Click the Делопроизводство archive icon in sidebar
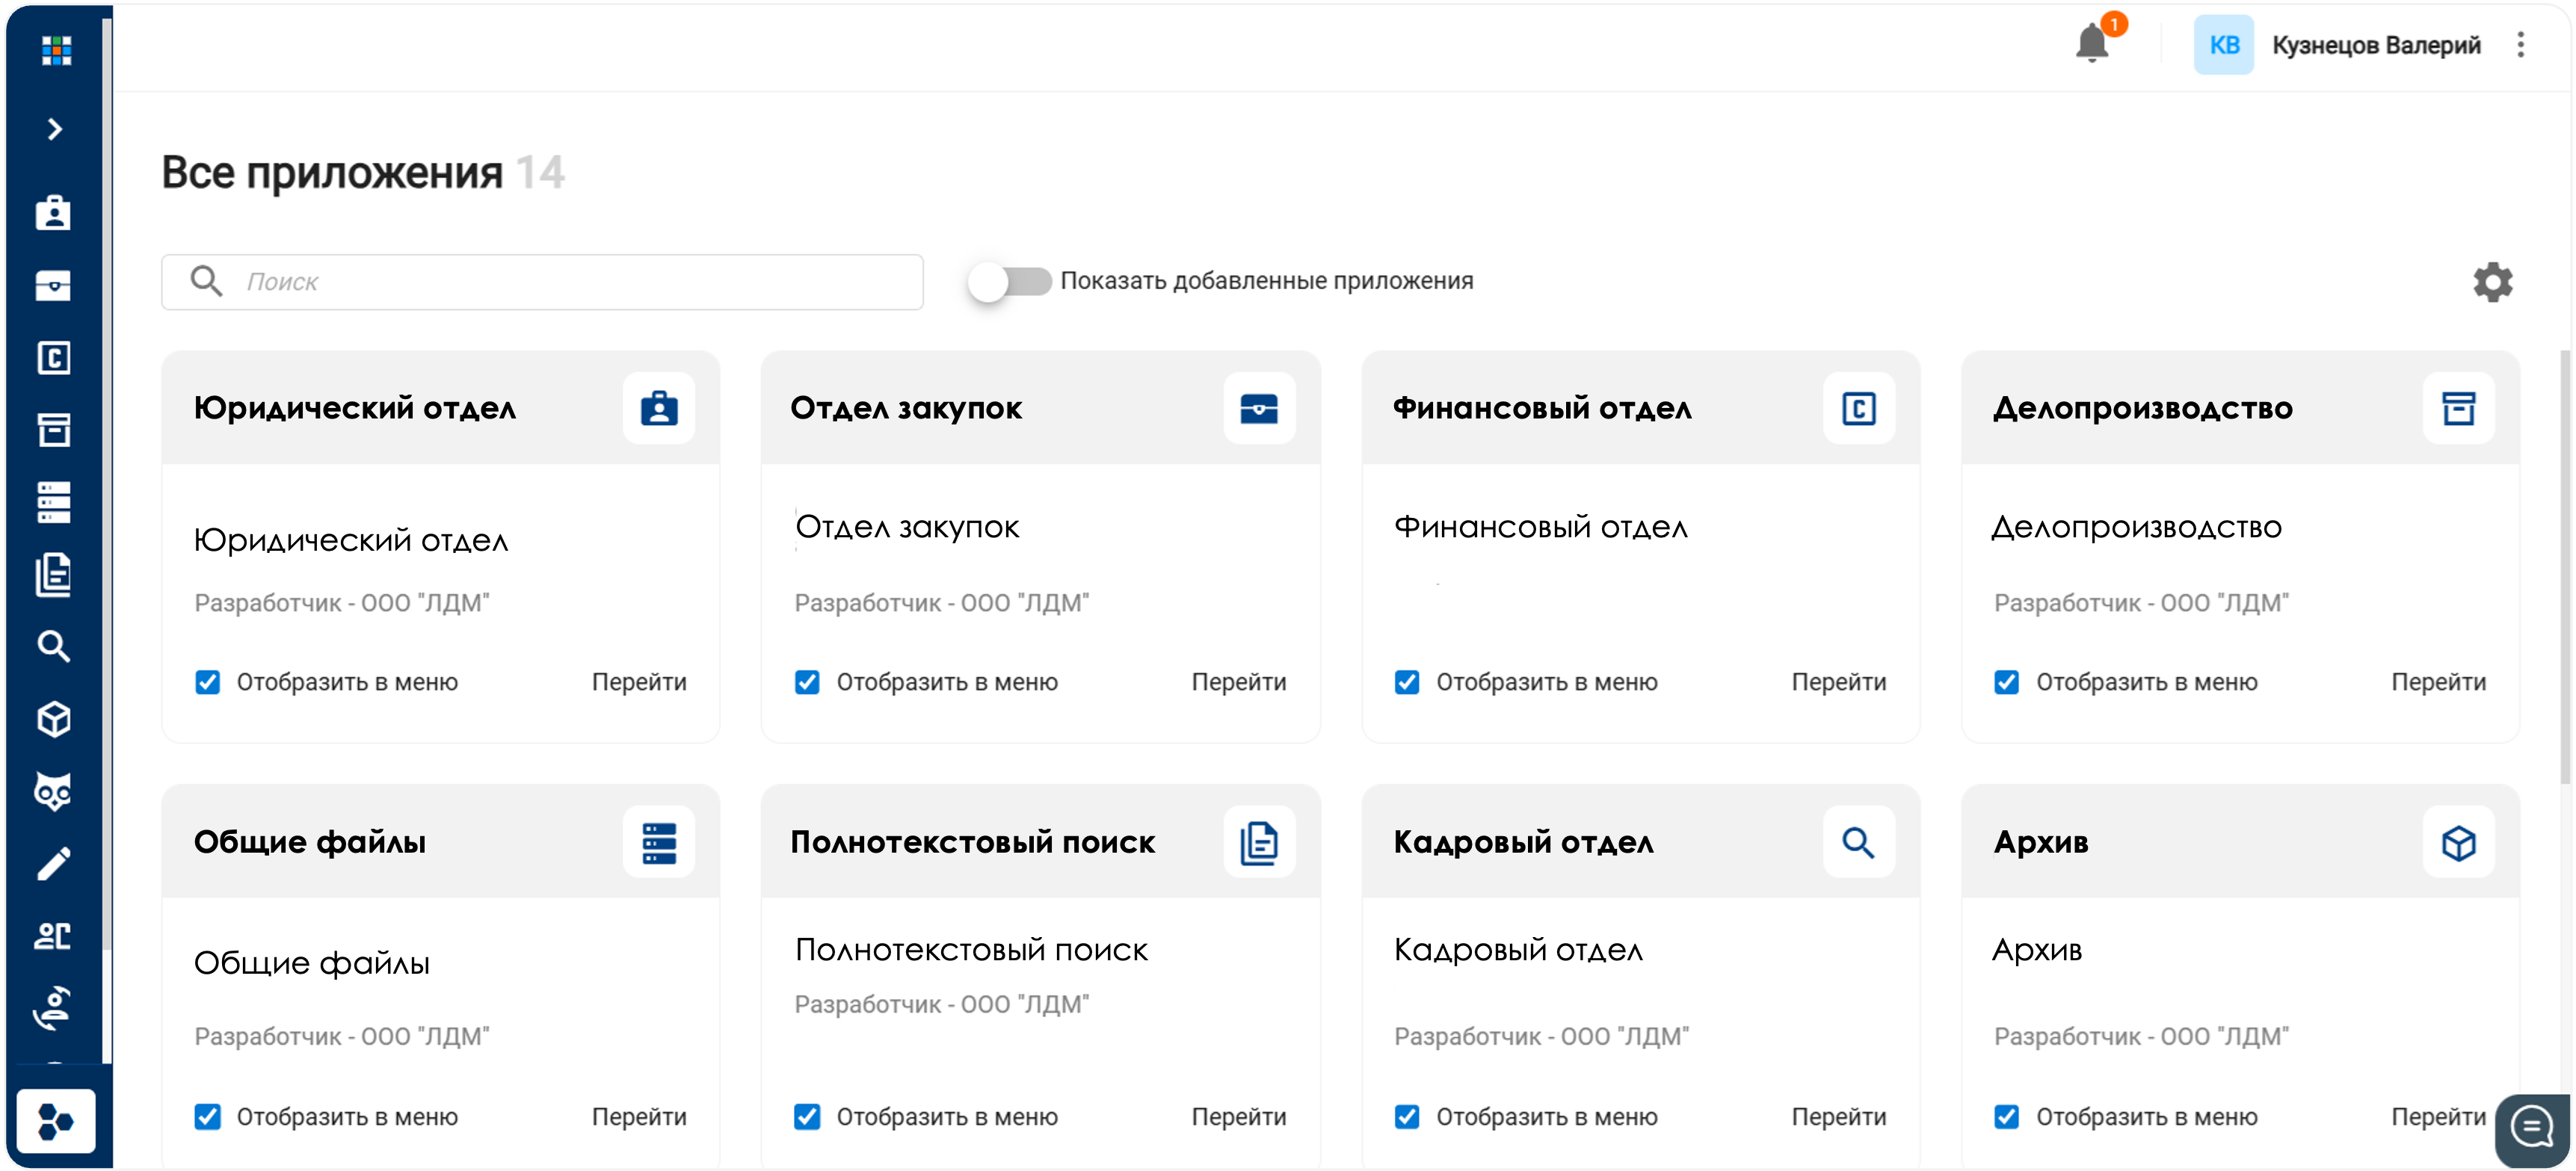 click(54, 430)
